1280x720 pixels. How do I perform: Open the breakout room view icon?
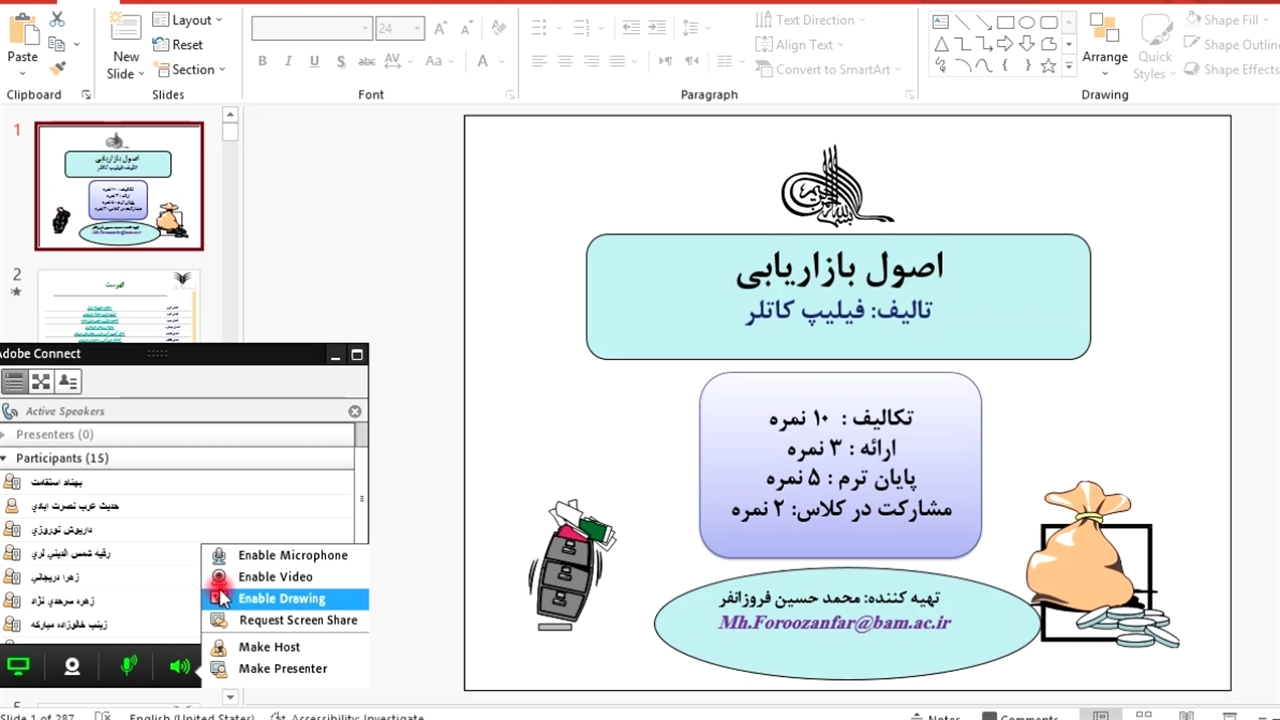(41, 381)
